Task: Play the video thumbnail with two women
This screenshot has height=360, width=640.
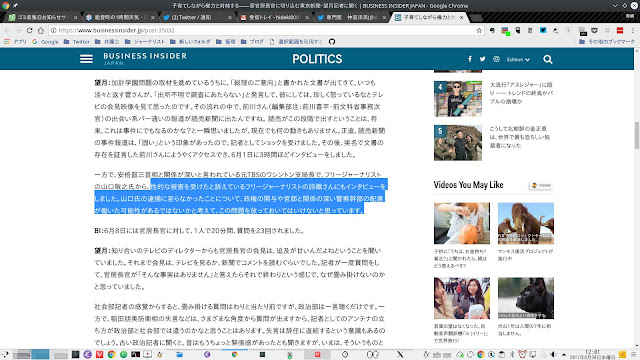Action: (x=462, y=298)
